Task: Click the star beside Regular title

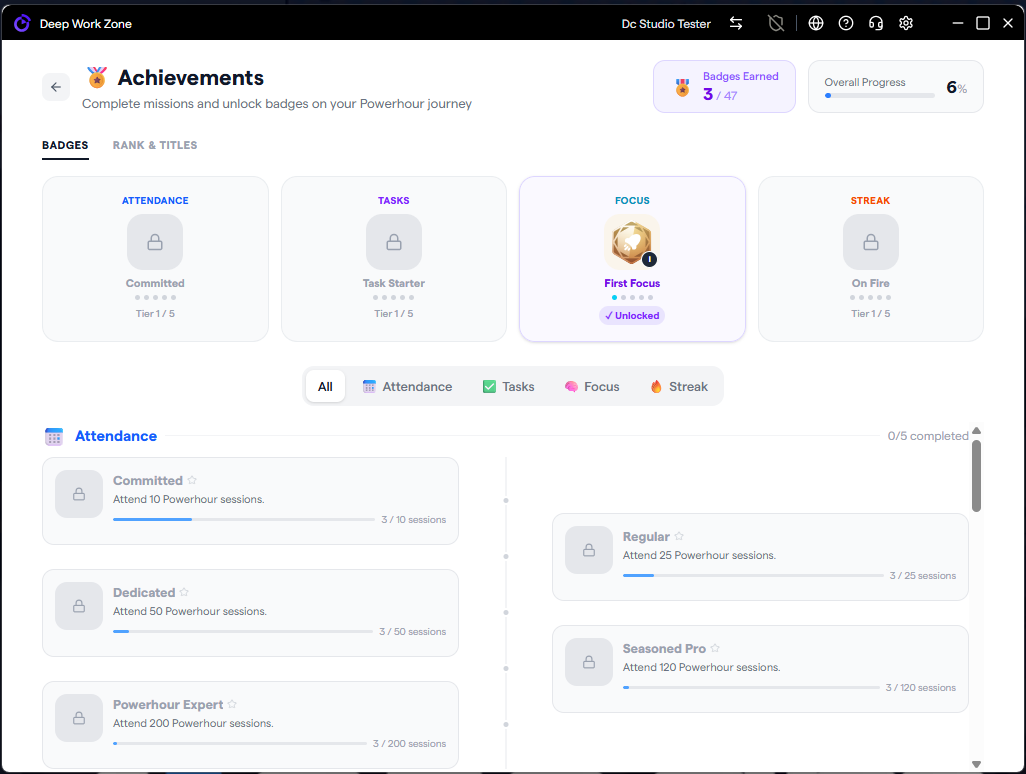Action: (x=679, y=537)
